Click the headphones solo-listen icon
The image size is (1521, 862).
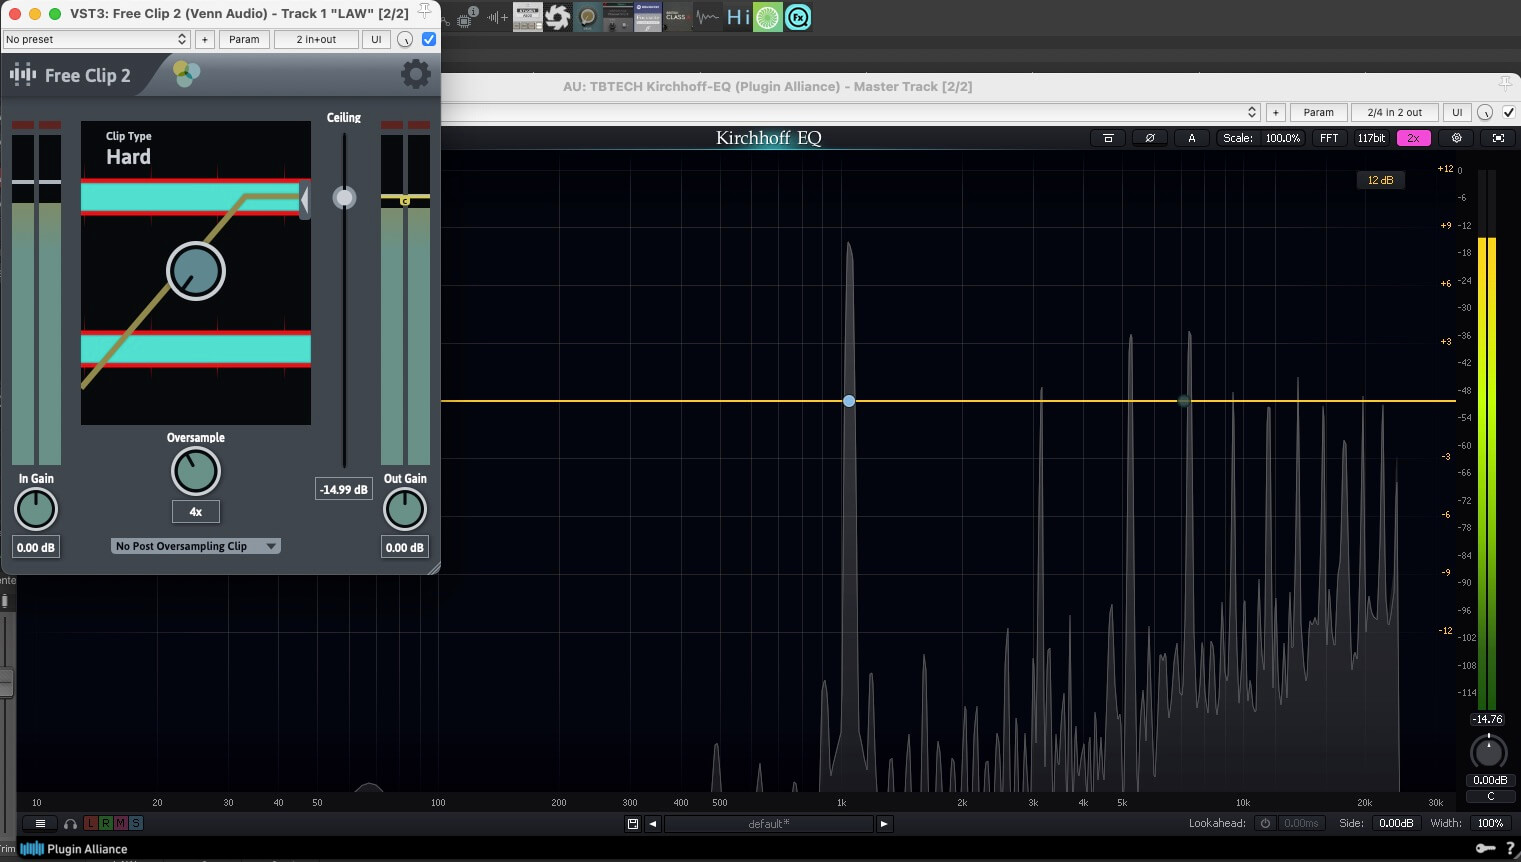click(x=70, y=823)
